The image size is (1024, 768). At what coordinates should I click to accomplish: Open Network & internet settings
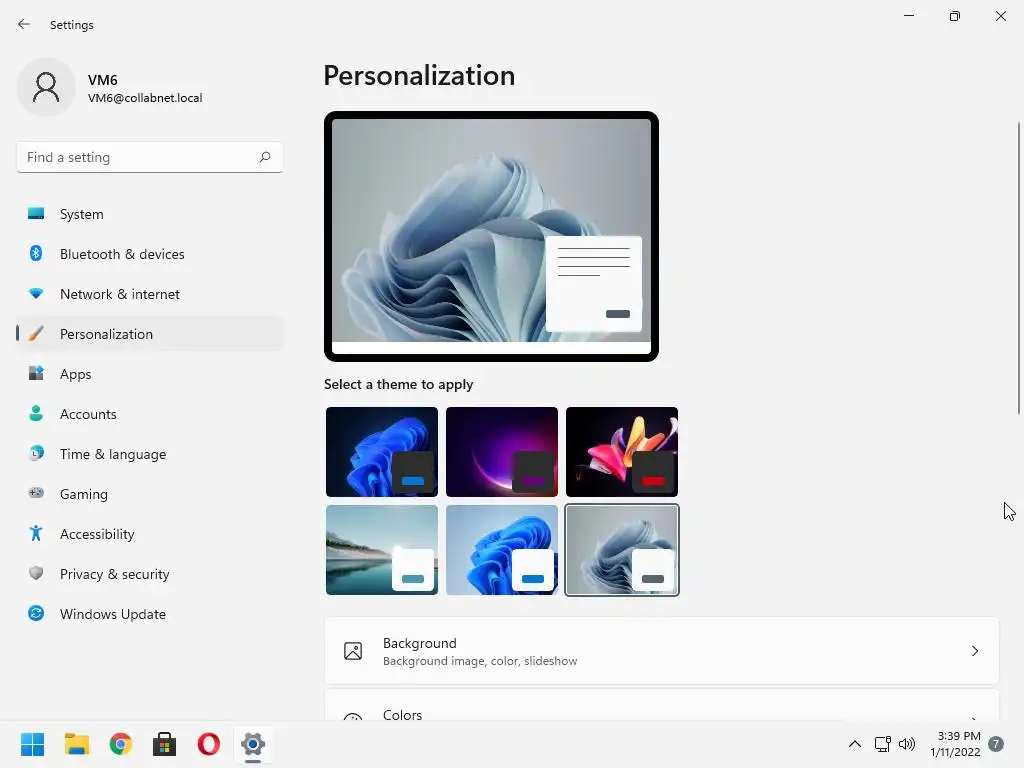tap(150, 294)
